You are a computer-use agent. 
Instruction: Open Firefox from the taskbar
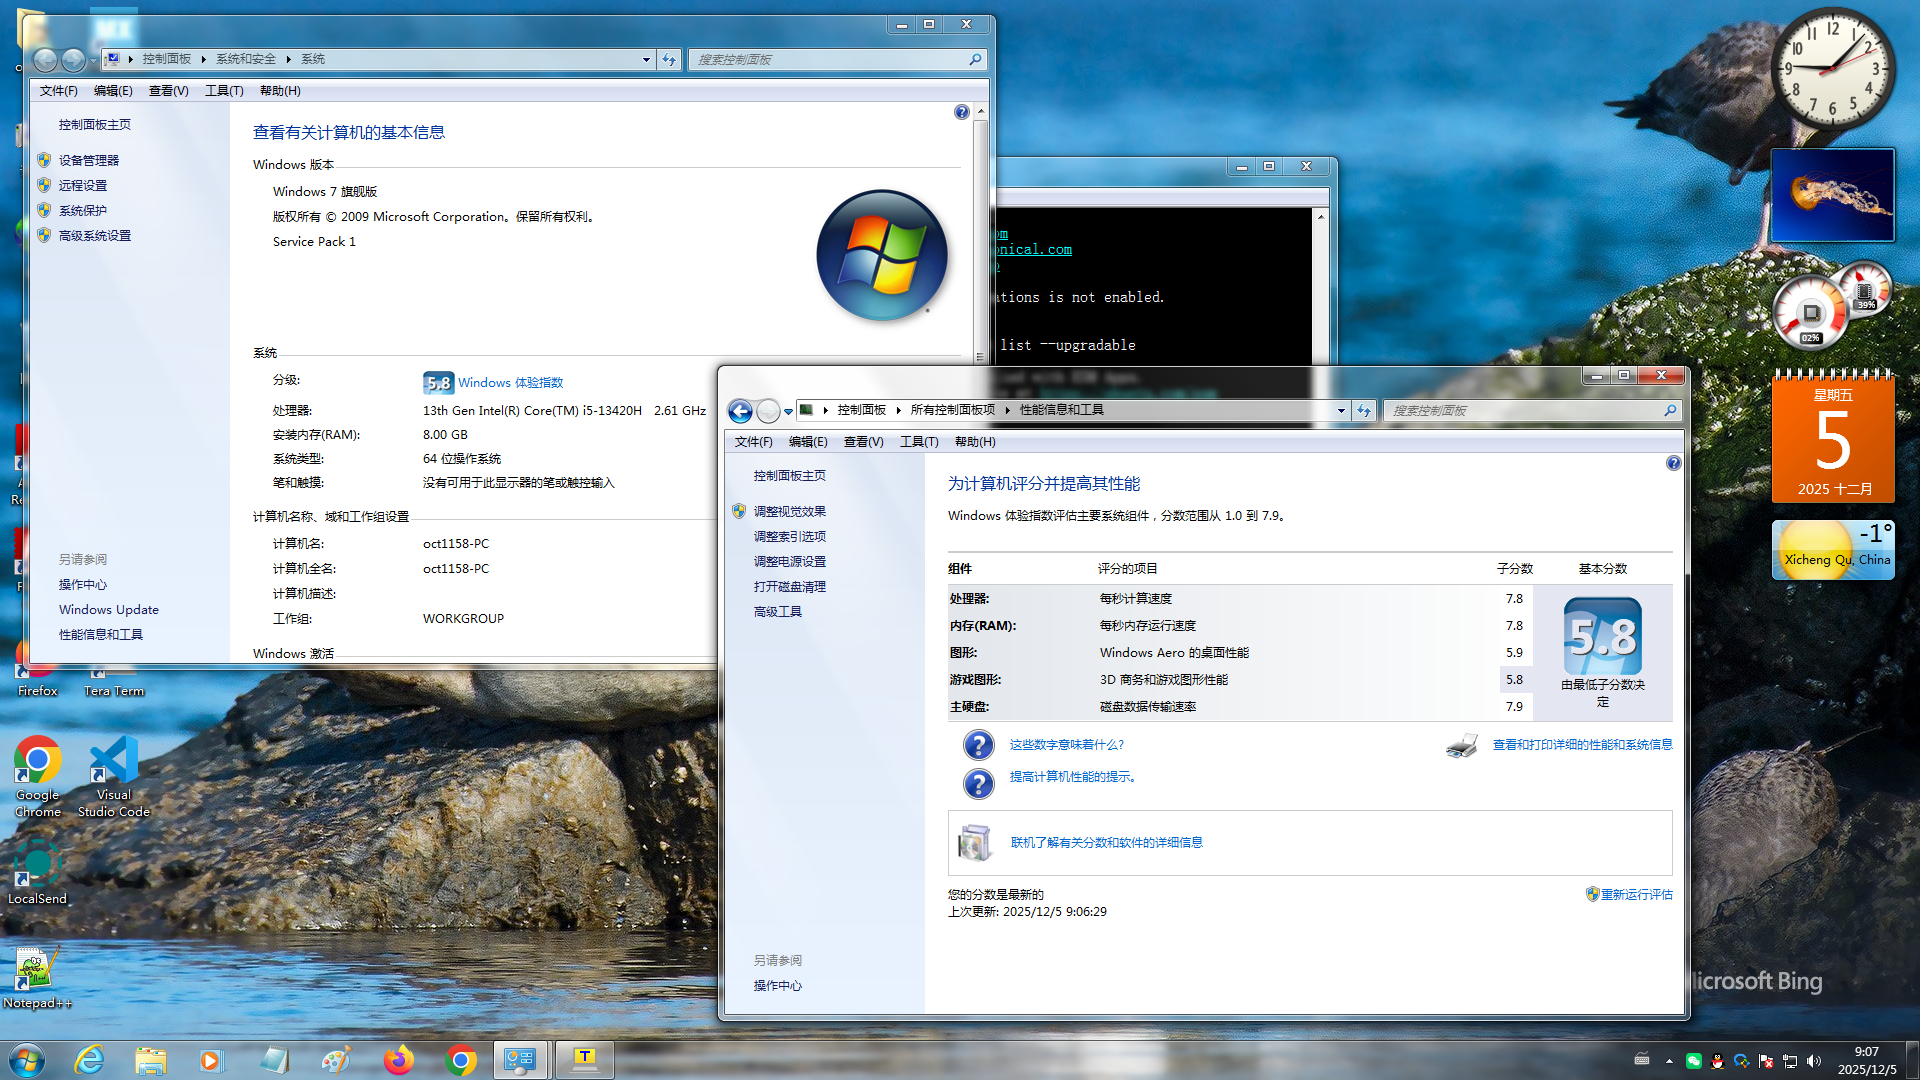398,1060
